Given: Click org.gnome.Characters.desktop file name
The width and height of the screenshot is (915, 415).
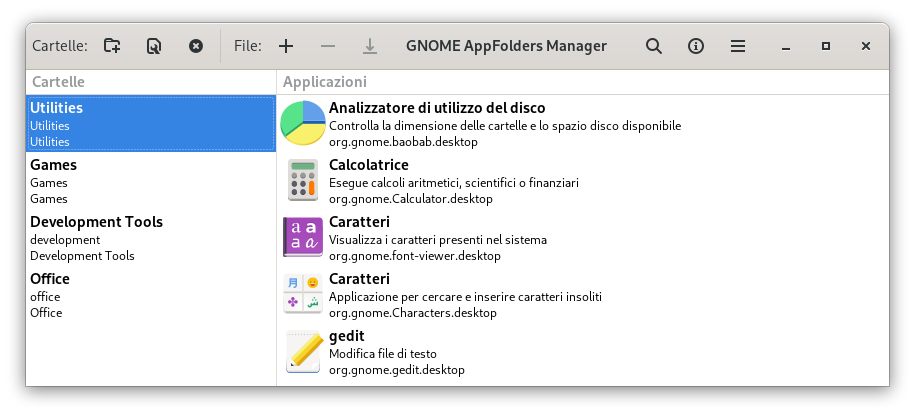Looking at the screenshot, I should pos(413,313).
